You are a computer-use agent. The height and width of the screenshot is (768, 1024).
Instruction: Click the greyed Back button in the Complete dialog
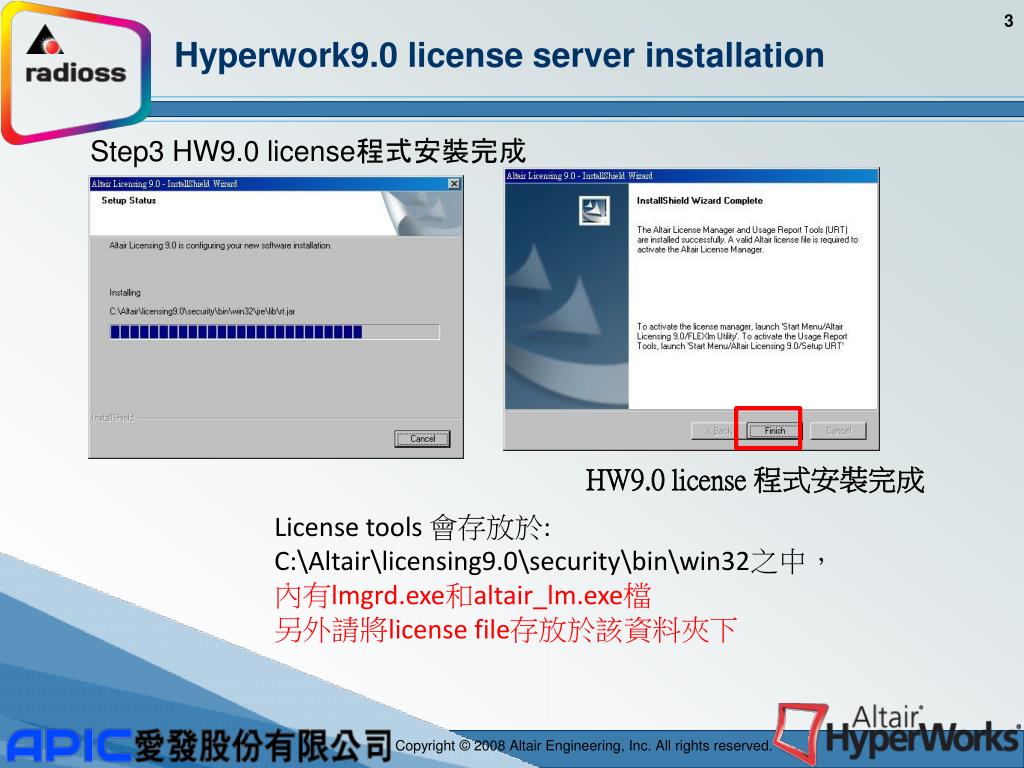click(718, 430)
